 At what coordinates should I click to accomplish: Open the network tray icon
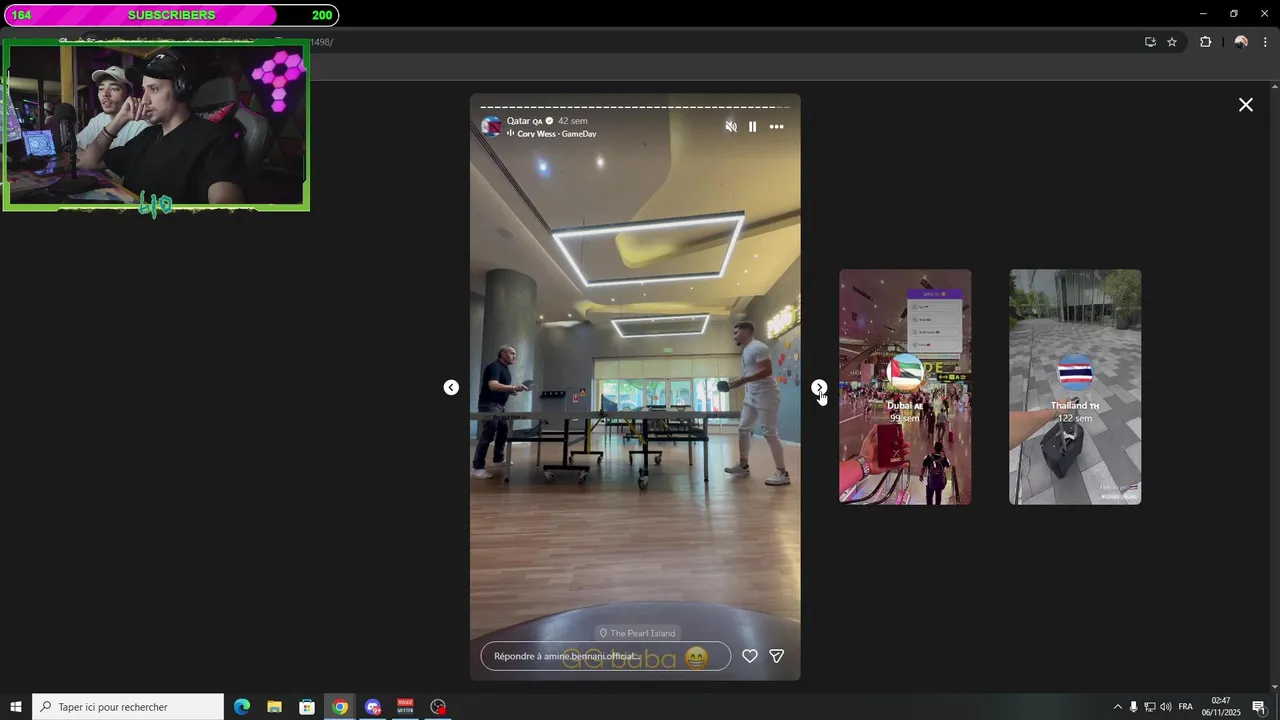[1149, 707]
